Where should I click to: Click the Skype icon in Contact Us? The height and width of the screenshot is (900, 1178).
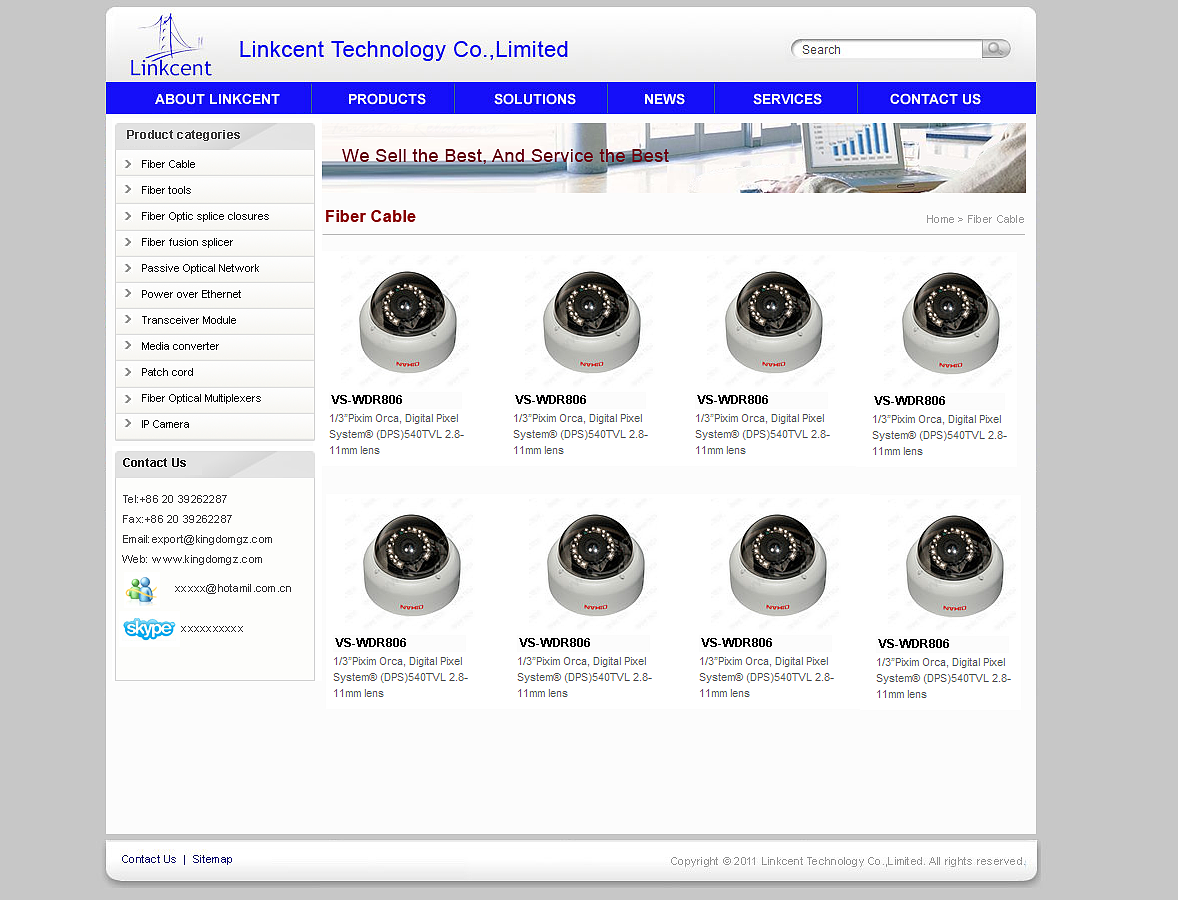148,628
